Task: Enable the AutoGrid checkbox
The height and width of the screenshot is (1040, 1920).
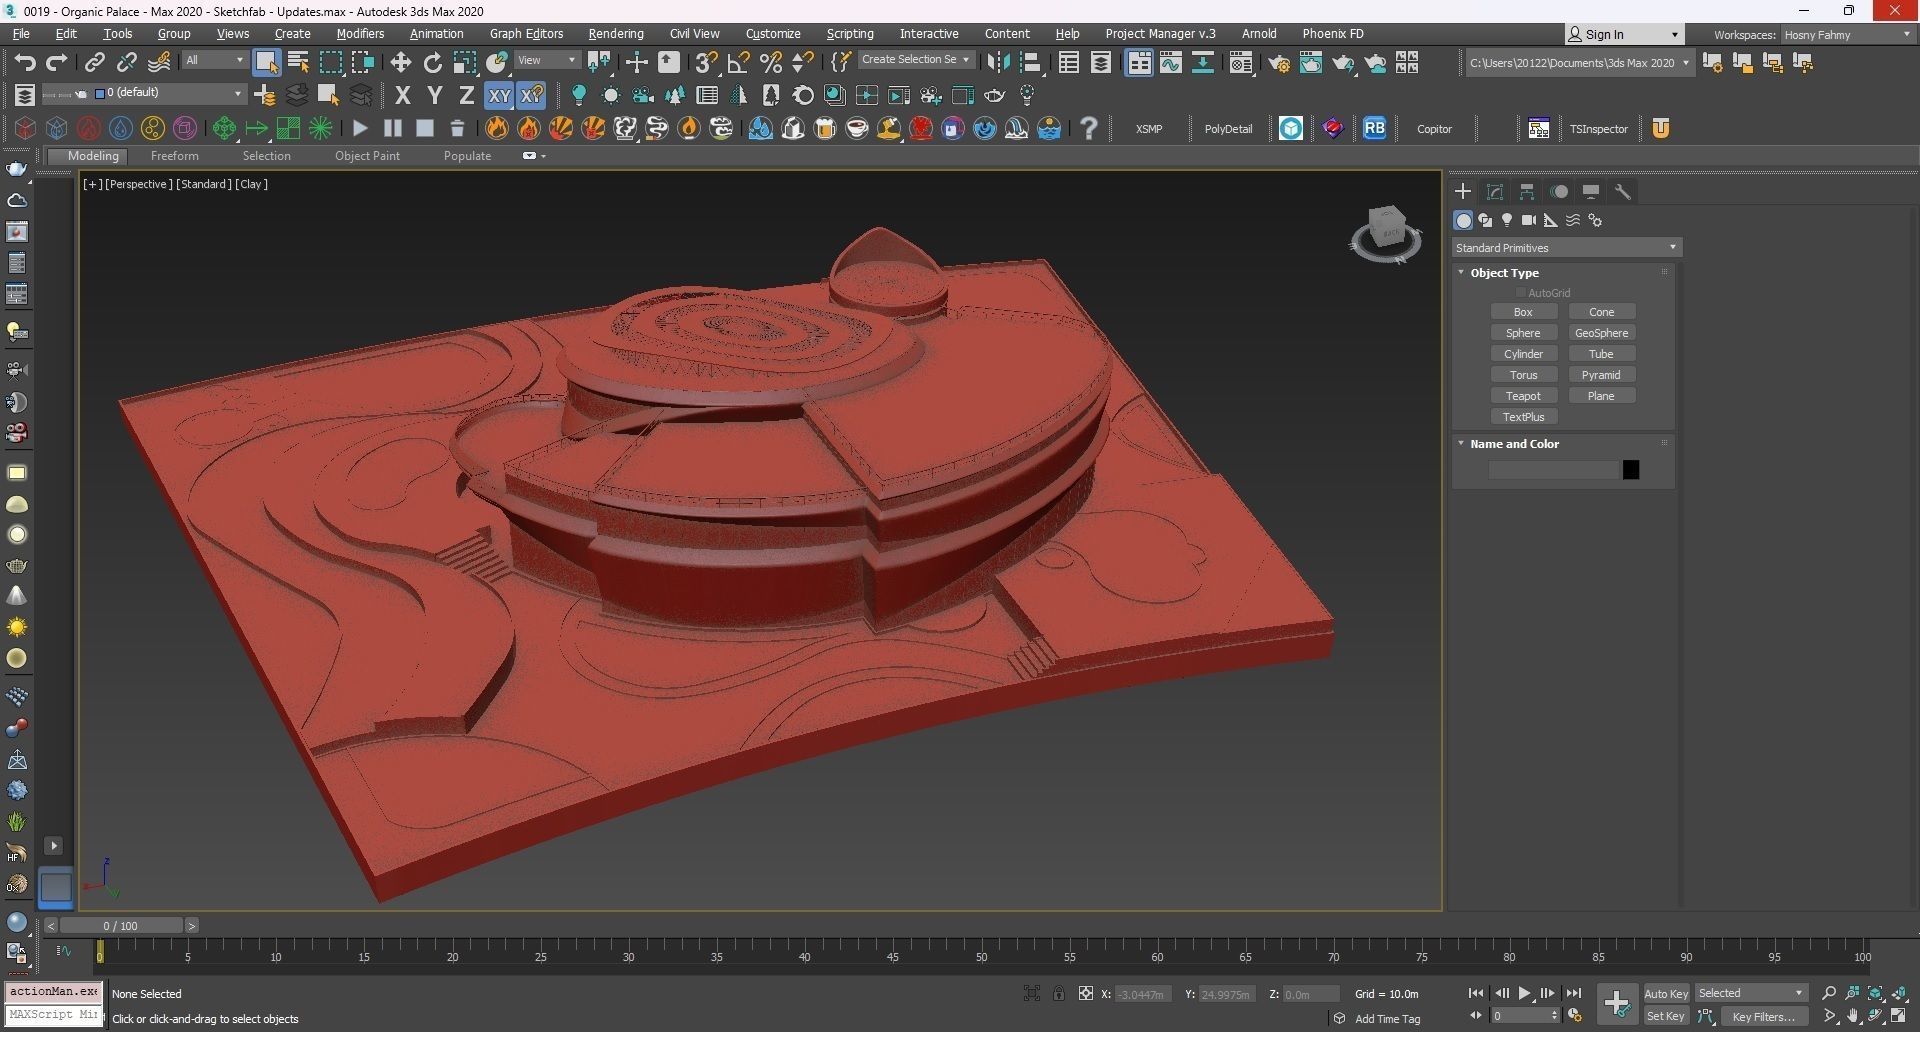Action: pos(1522,292)
